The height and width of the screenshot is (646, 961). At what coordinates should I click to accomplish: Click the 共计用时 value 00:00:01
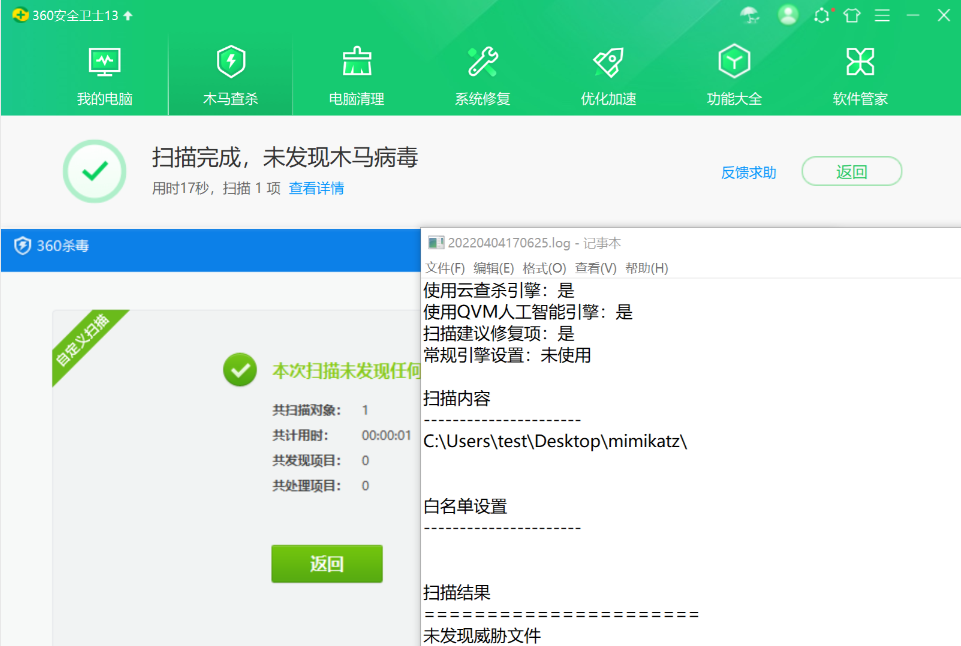386,435
